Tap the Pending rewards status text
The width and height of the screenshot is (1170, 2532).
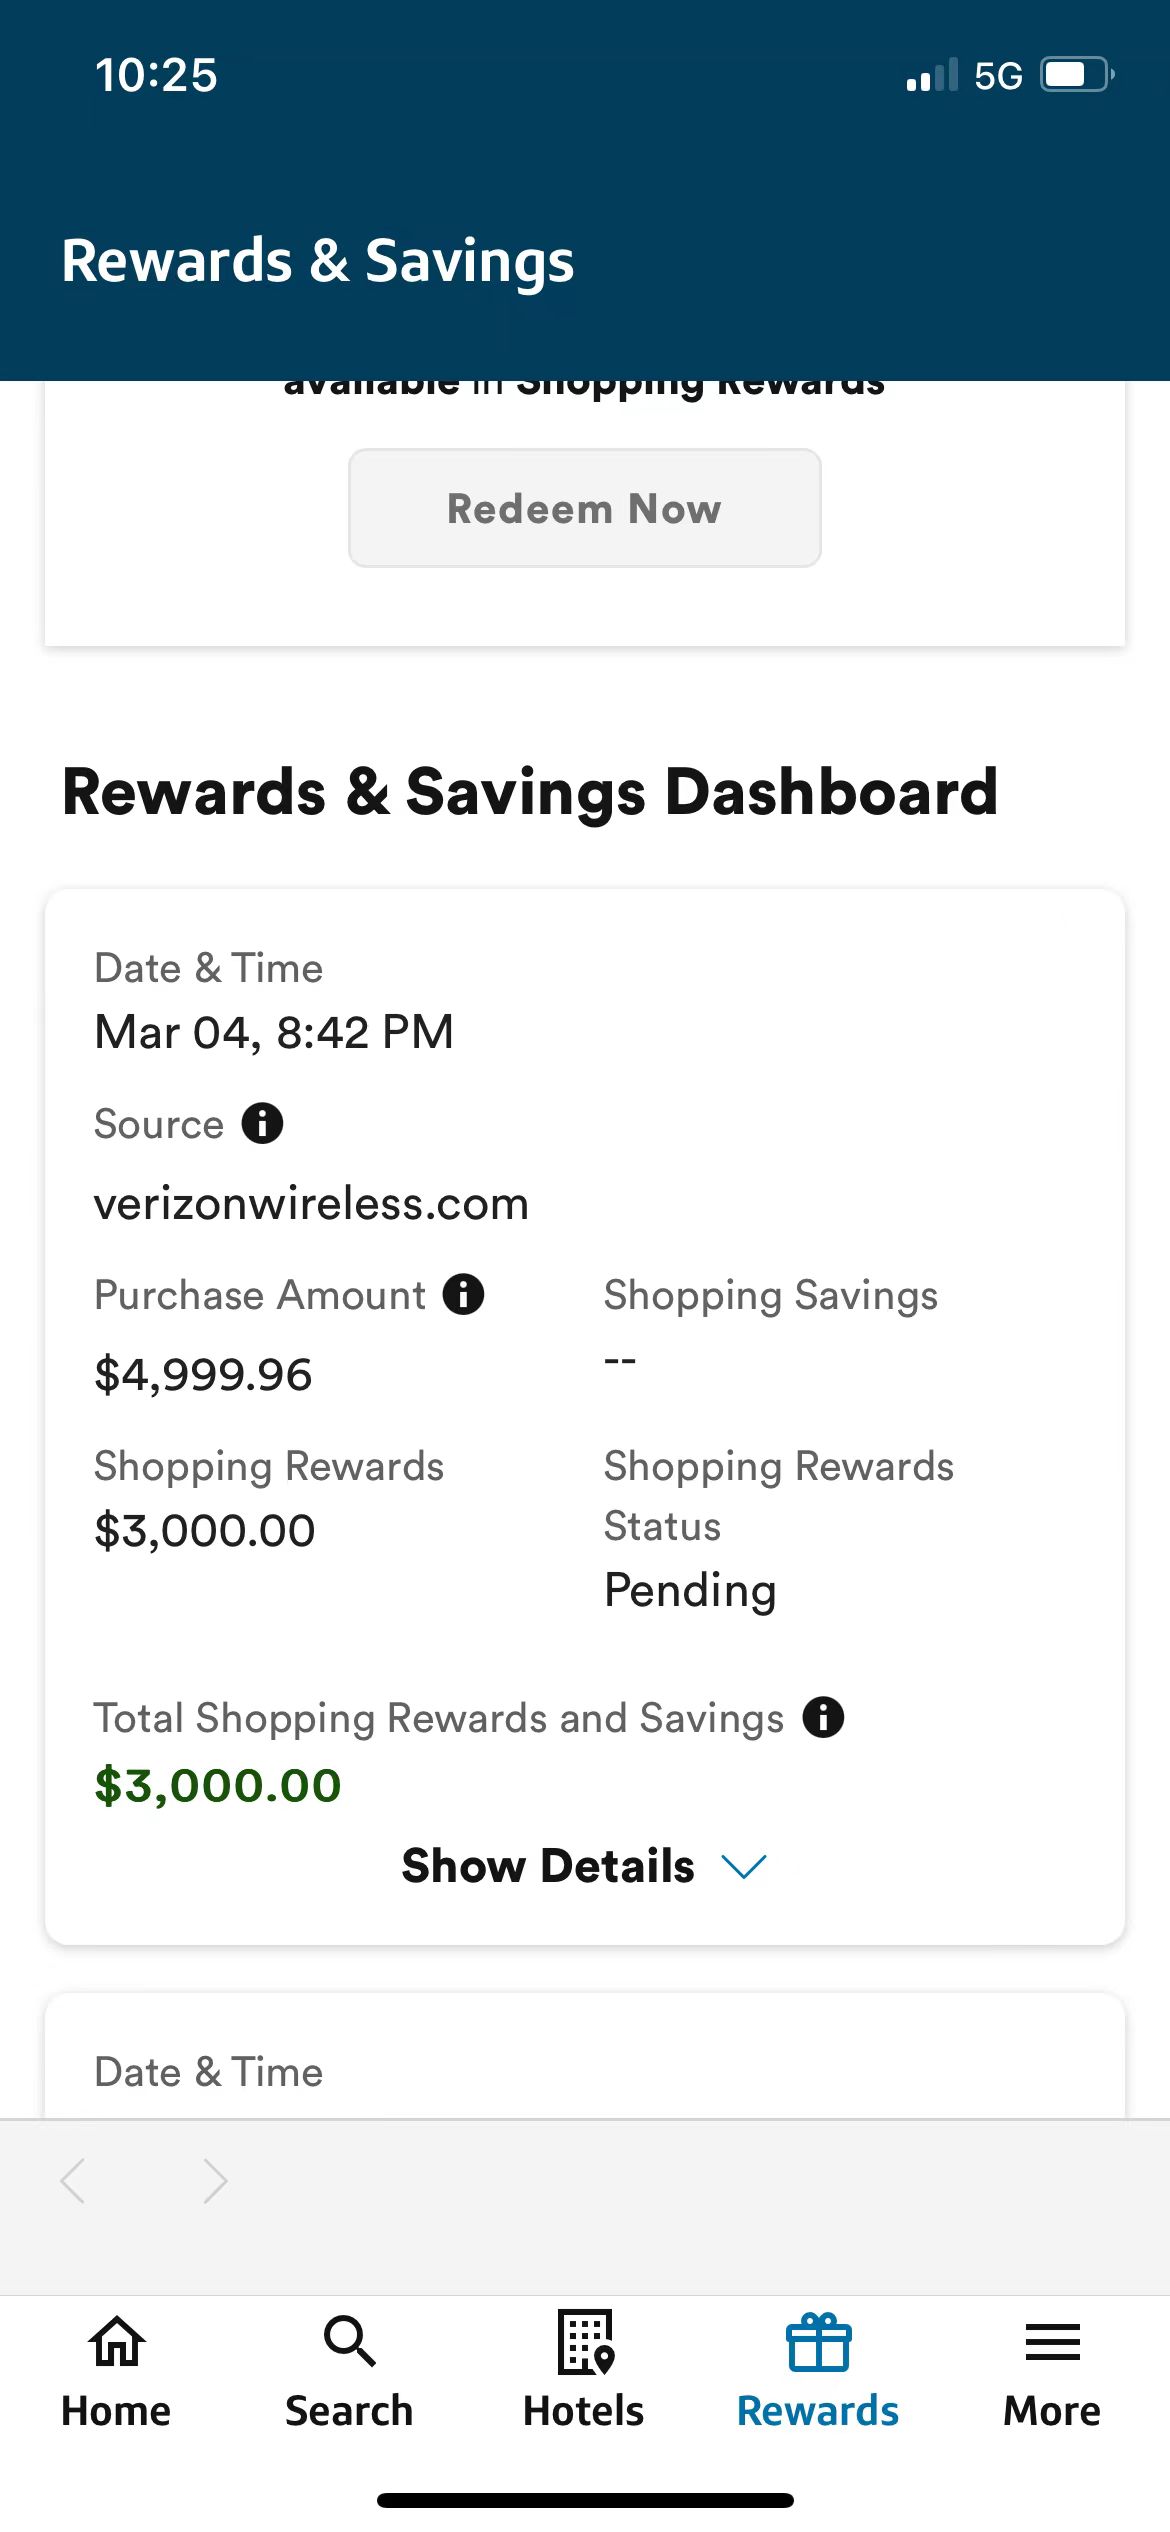tap(690, 1590)
